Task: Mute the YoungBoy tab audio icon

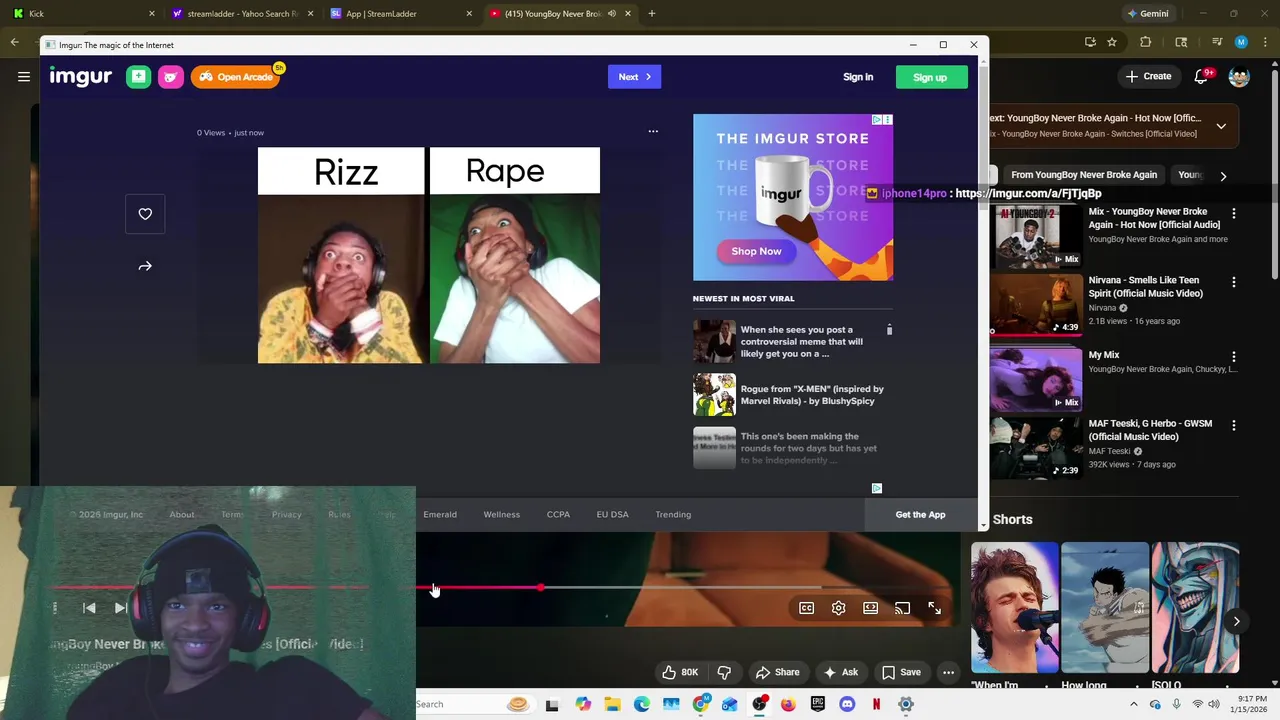Action: tap(611, 13)
